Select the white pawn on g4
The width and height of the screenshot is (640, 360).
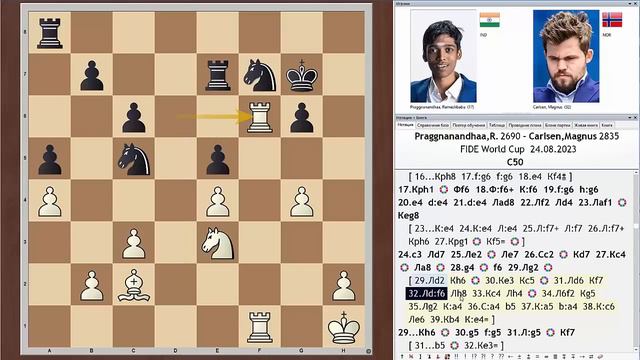point(302,201)
